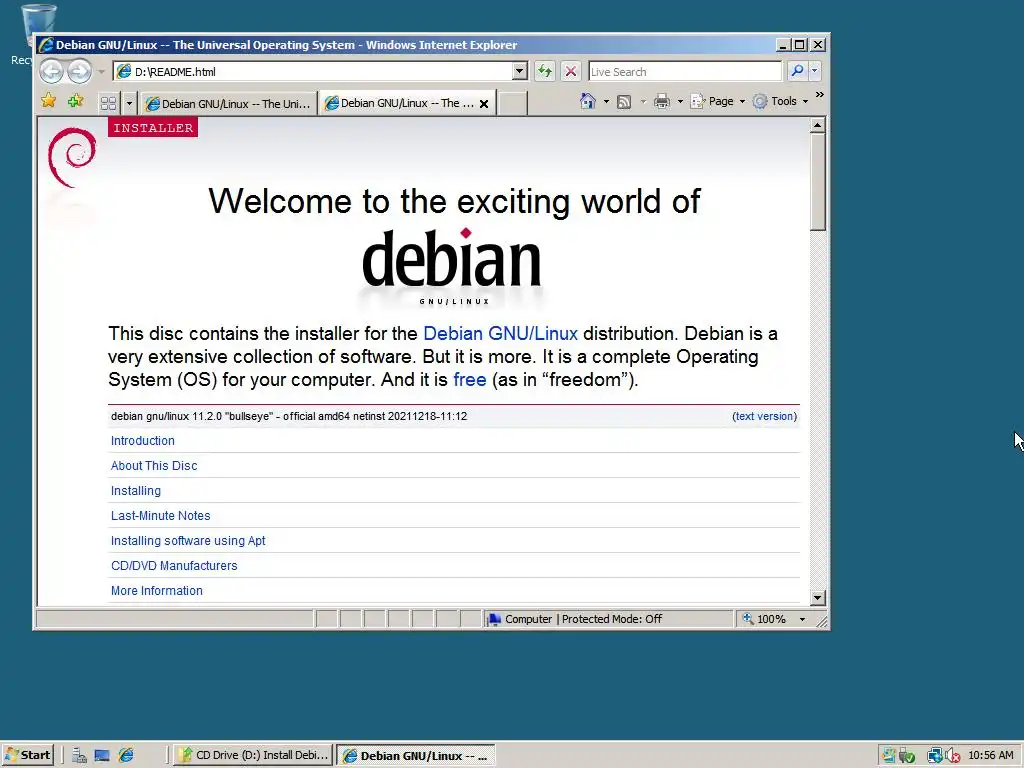
Task: Open a new blank tab
Action: (x=513, y=103)
